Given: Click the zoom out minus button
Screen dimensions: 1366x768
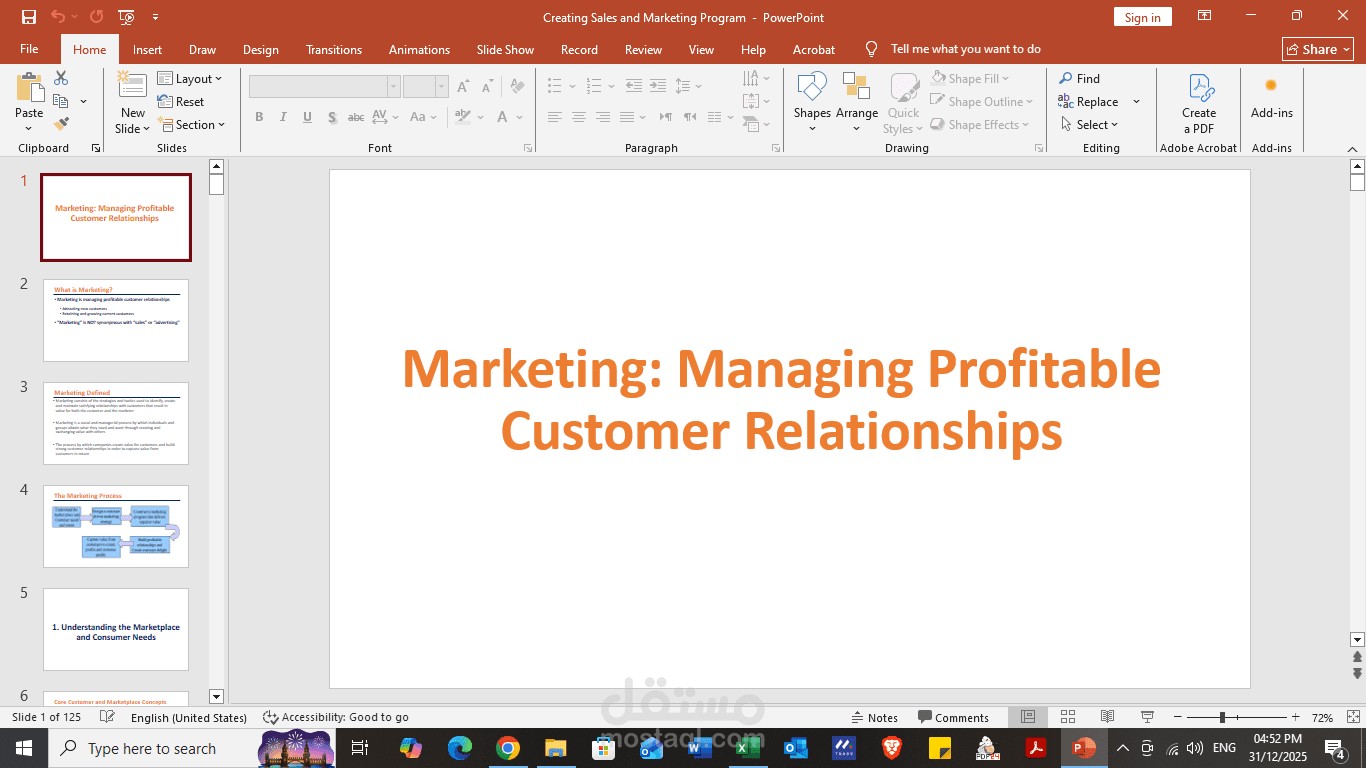Looking at the screenshot, I should click(x=1178, y=717).
